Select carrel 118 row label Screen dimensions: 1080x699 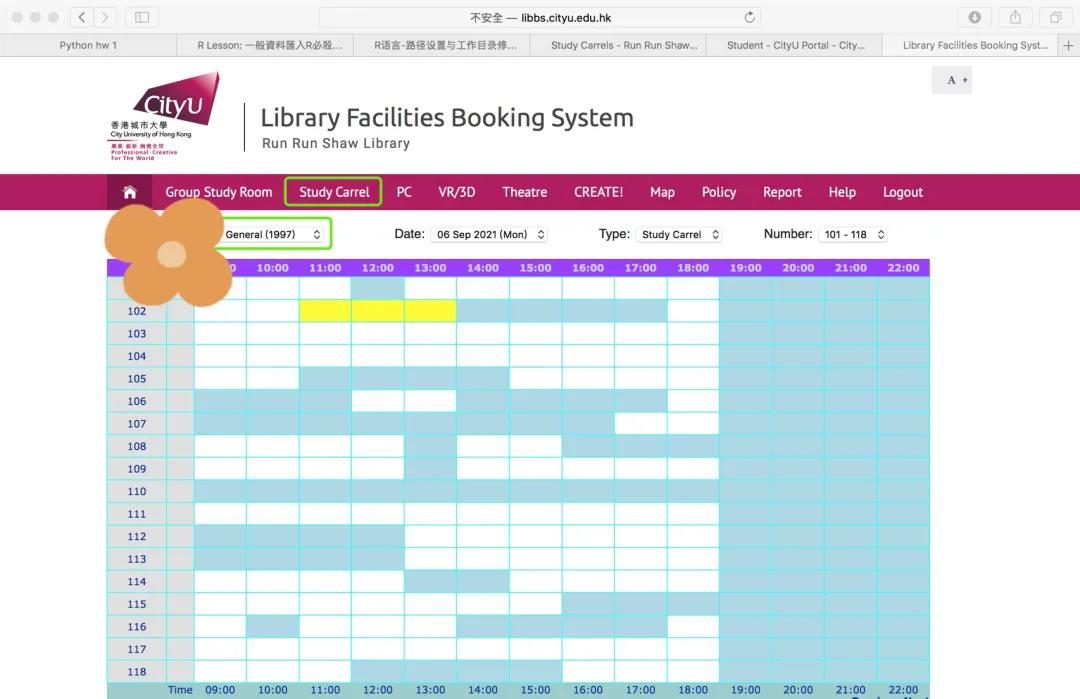[x=136, y=672]
